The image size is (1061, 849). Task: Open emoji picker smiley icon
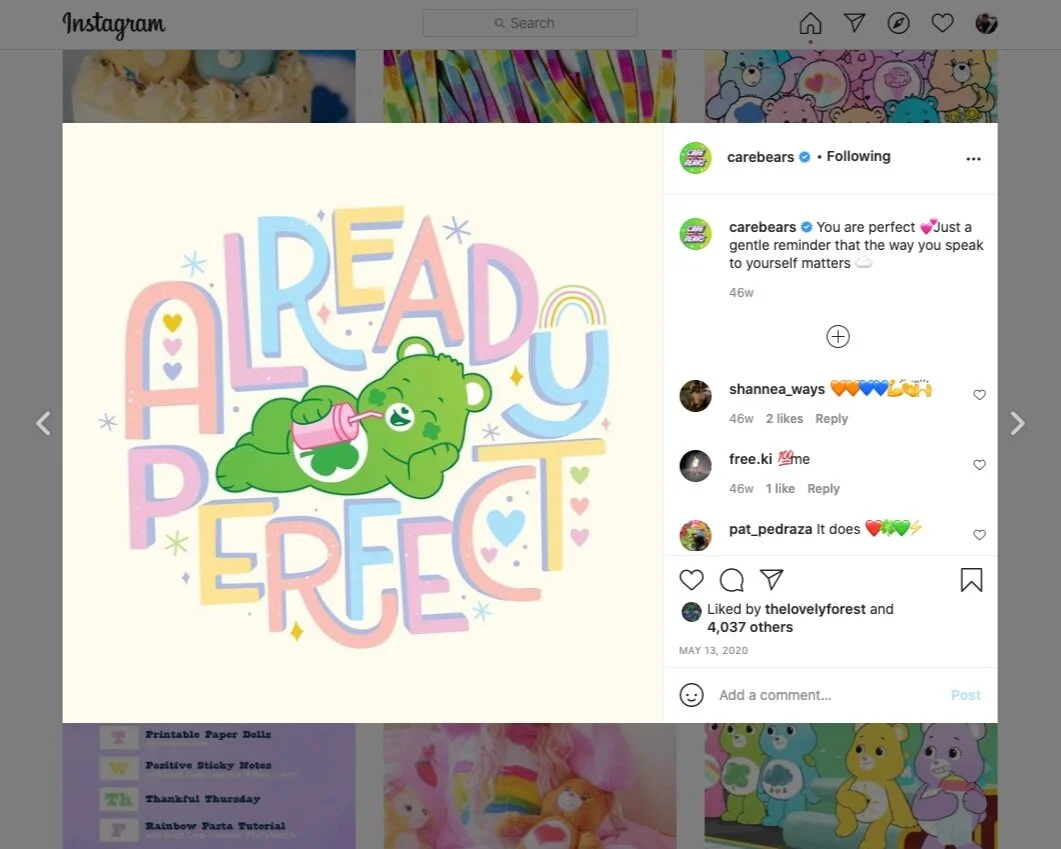point(692,695)
